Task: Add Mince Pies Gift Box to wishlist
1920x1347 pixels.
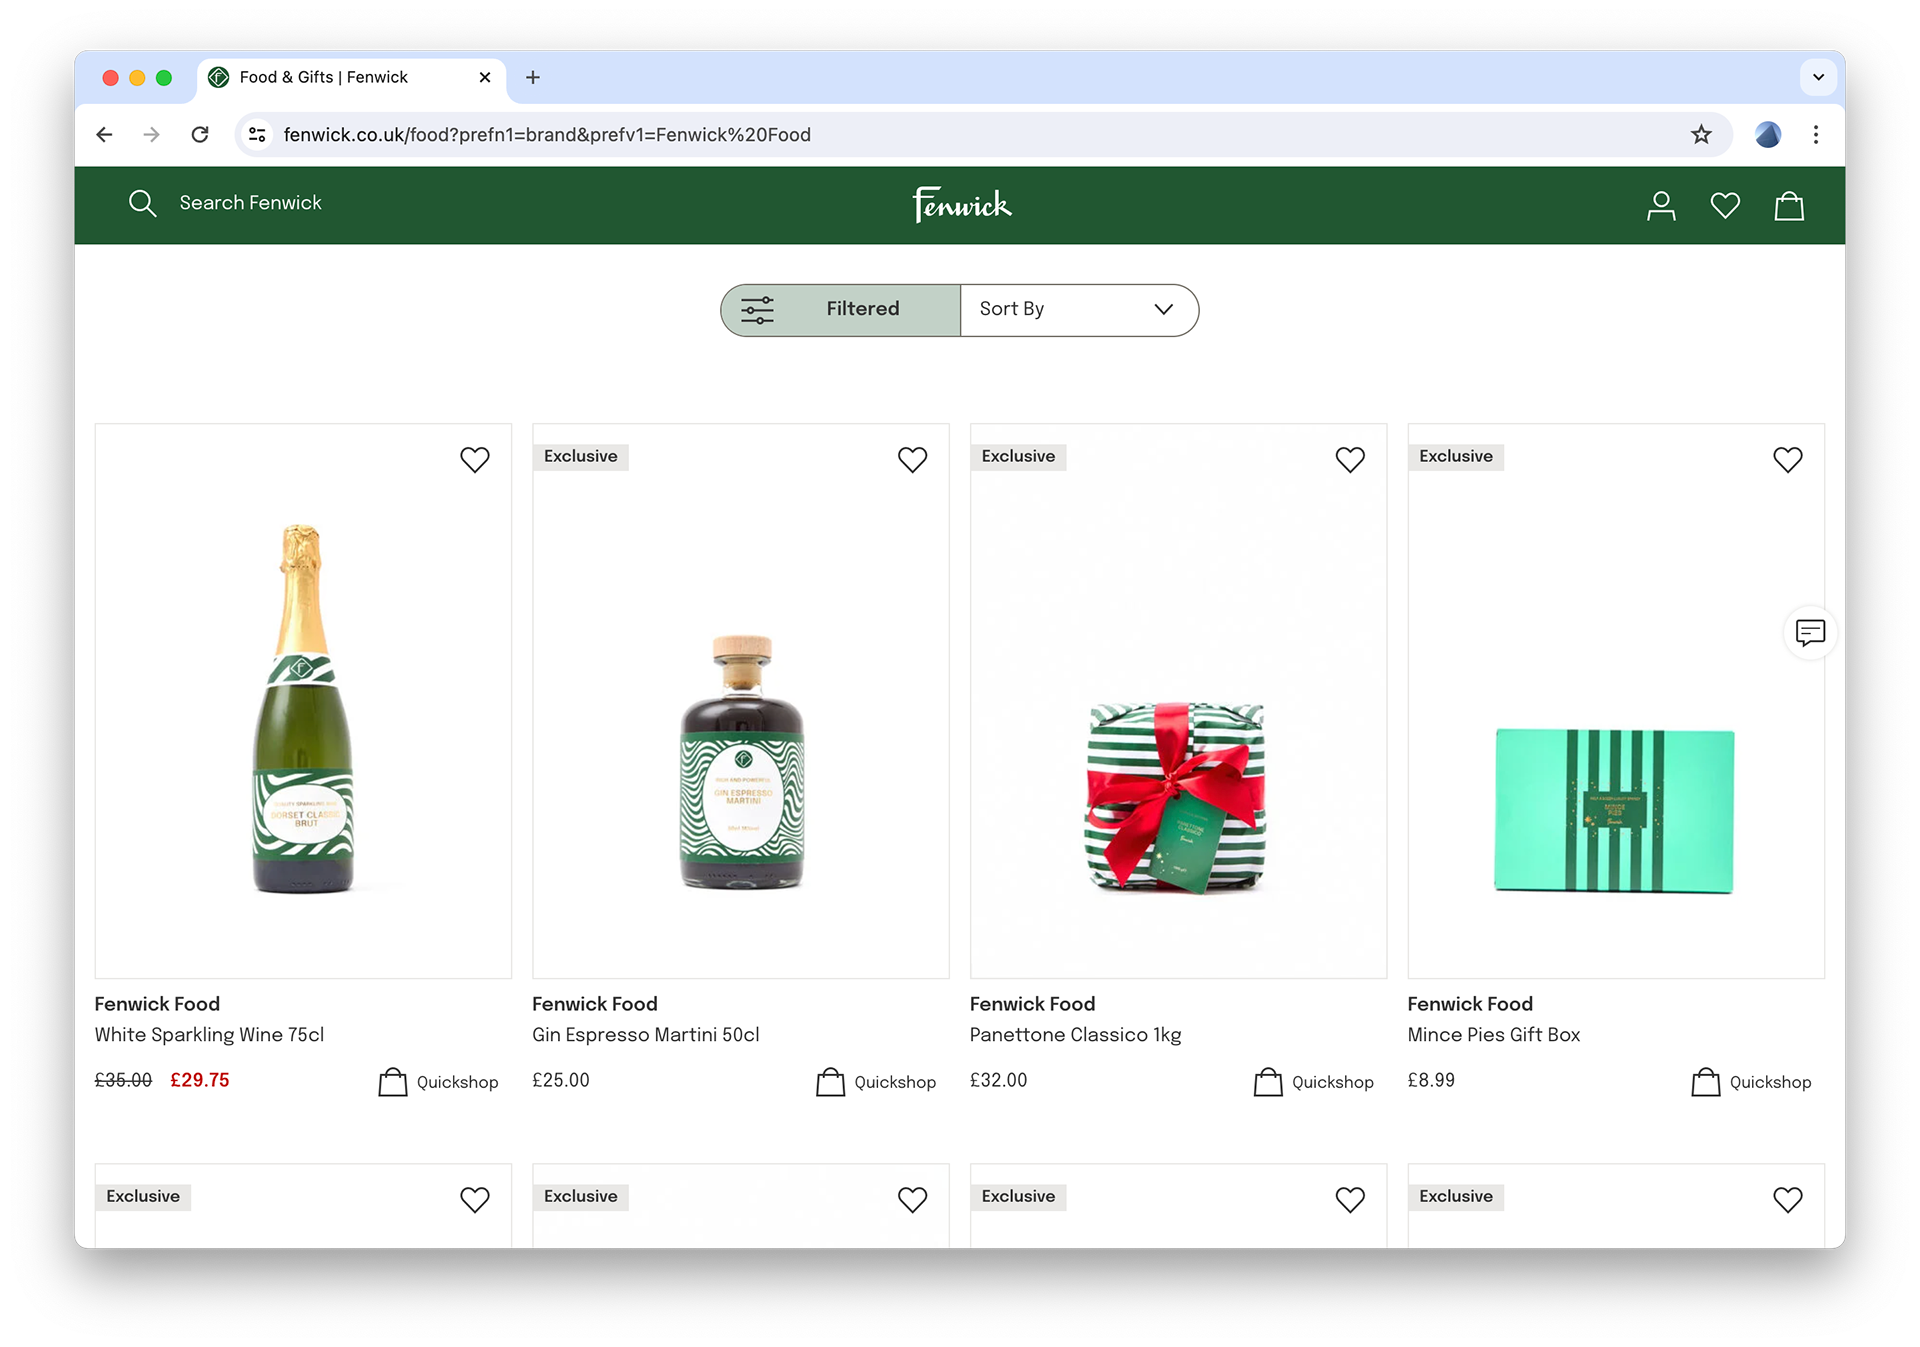Action: point(1787,460)
